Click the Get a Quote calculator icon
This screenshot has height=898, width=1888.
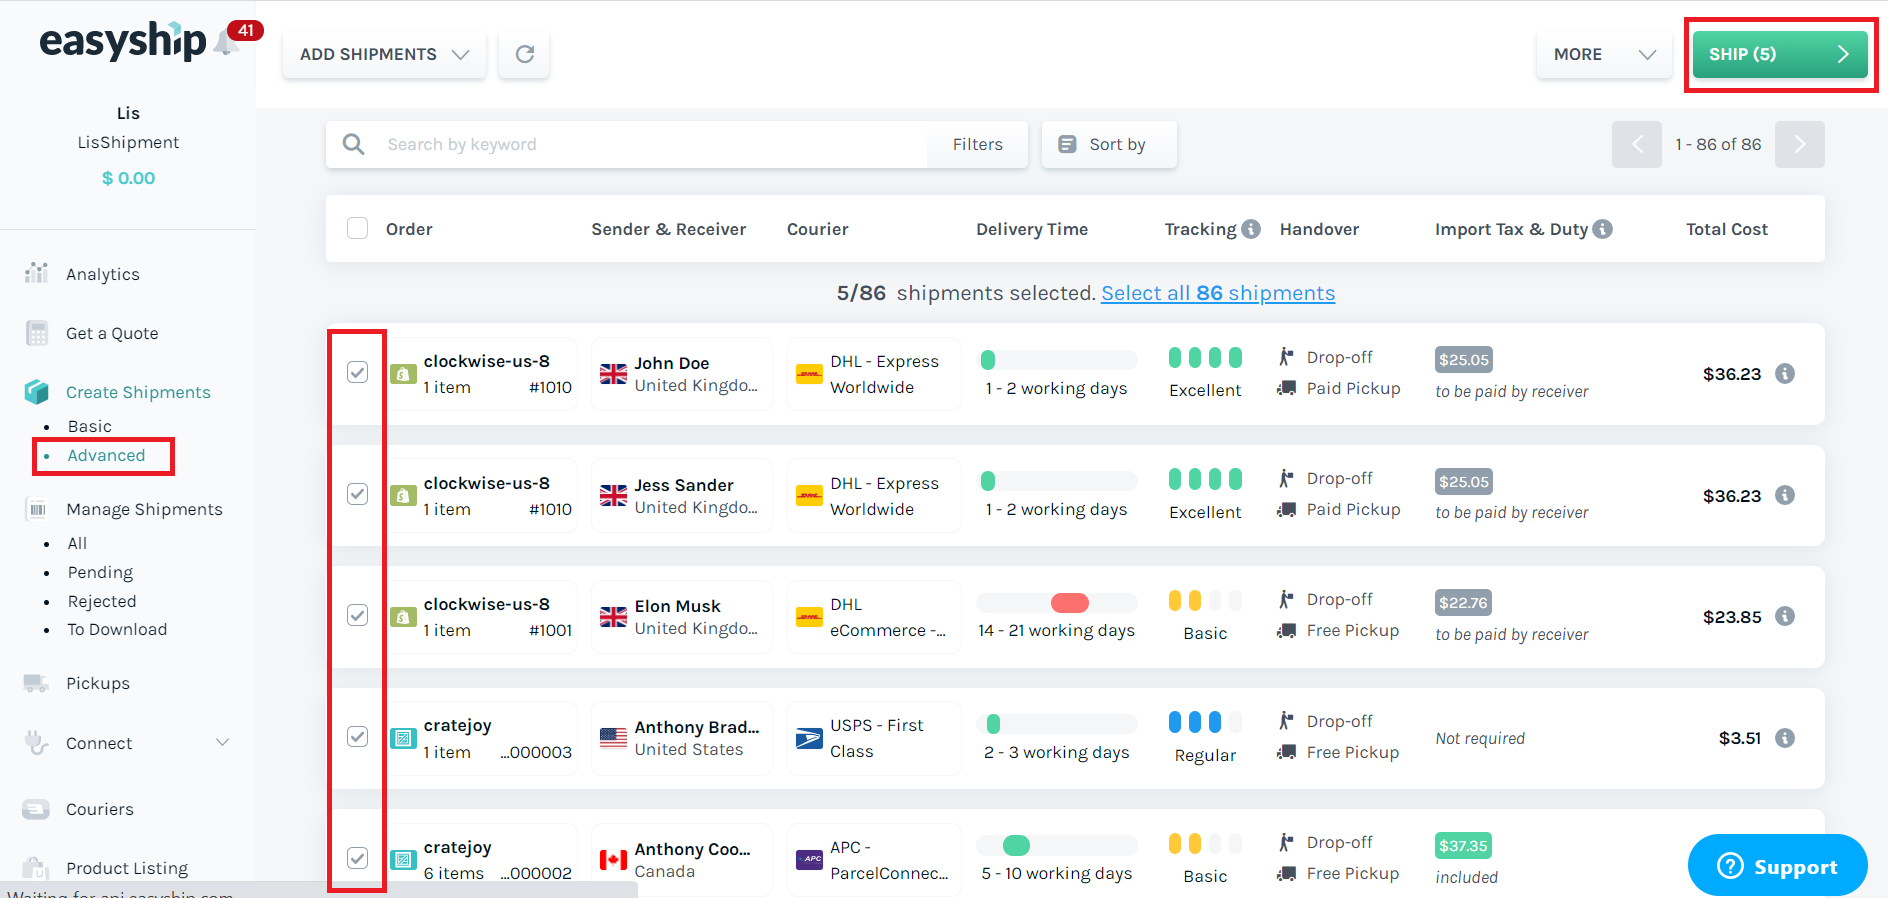37,333
